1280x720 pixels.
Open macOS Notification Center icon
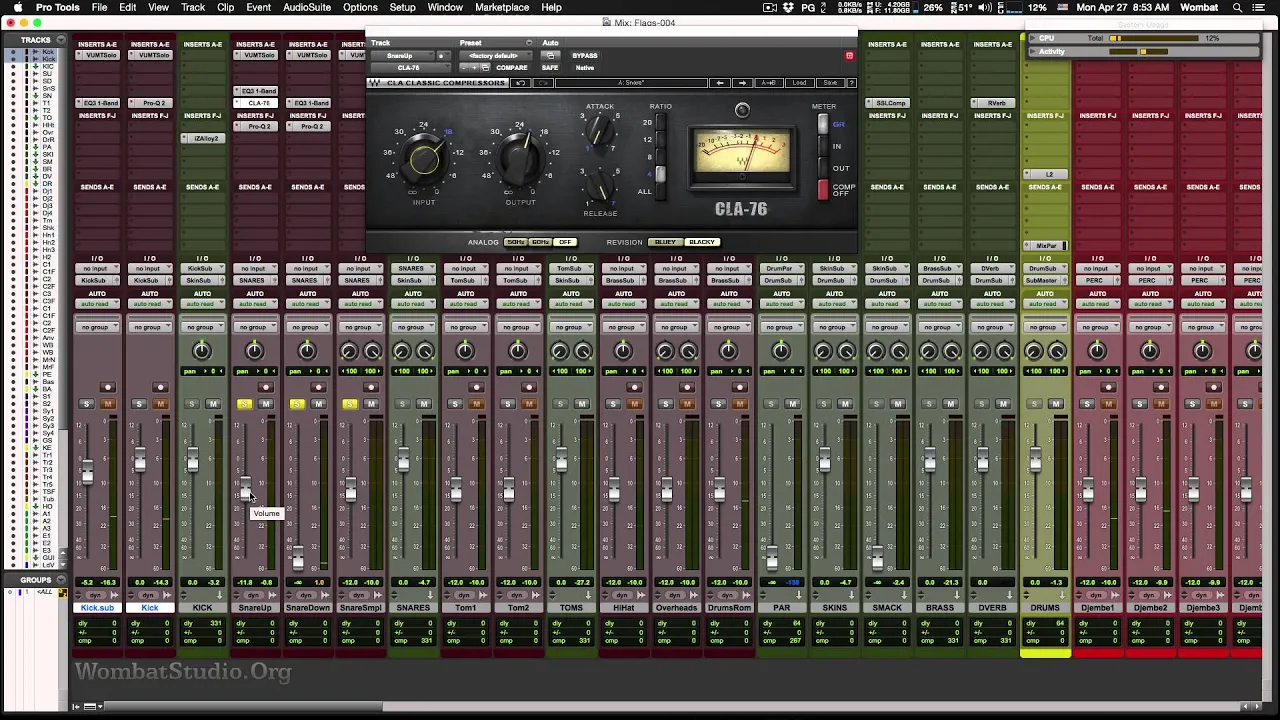click(x=1260, y=7)
